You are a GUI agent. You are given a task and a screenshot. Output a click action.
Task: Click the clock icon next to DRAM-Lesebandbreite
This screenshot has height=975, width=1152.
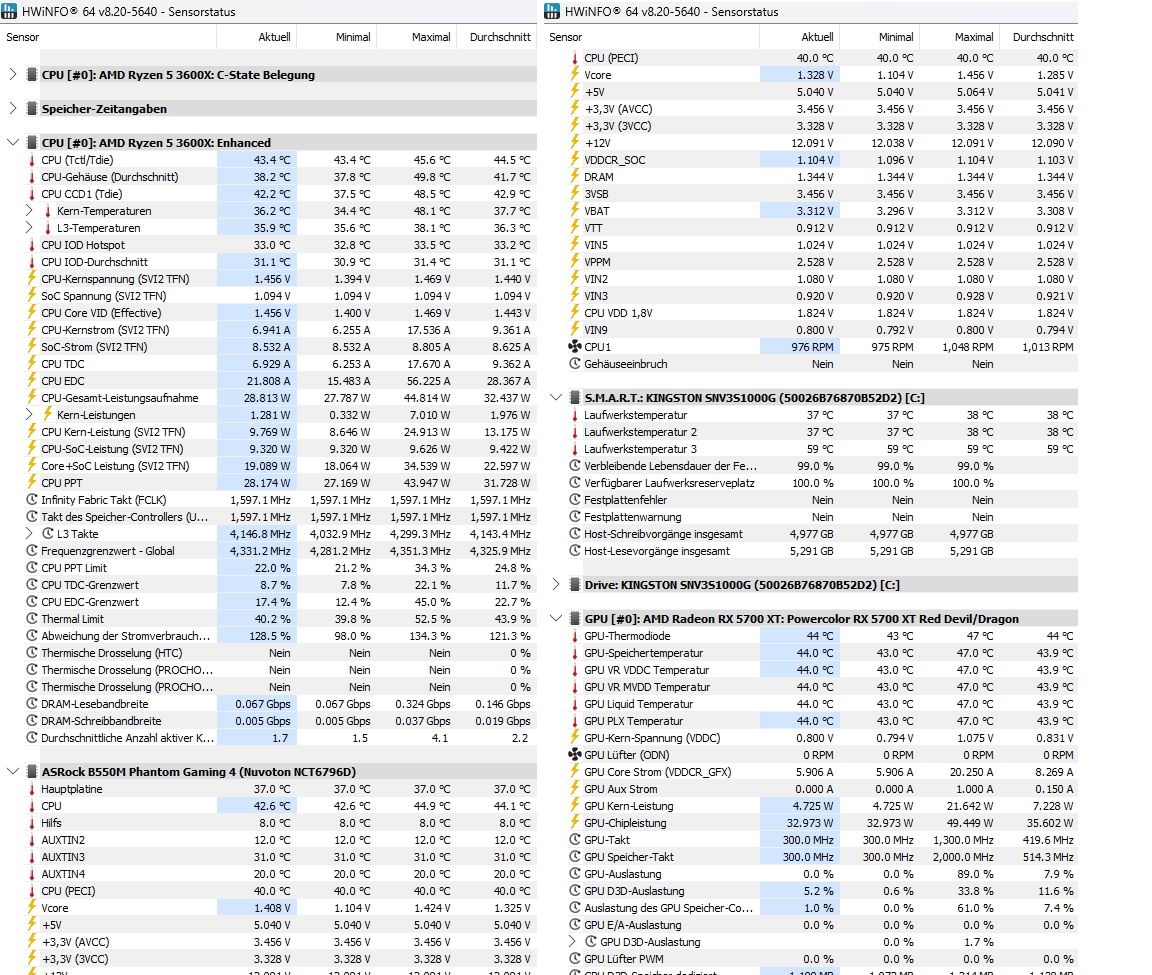point(32,704)
